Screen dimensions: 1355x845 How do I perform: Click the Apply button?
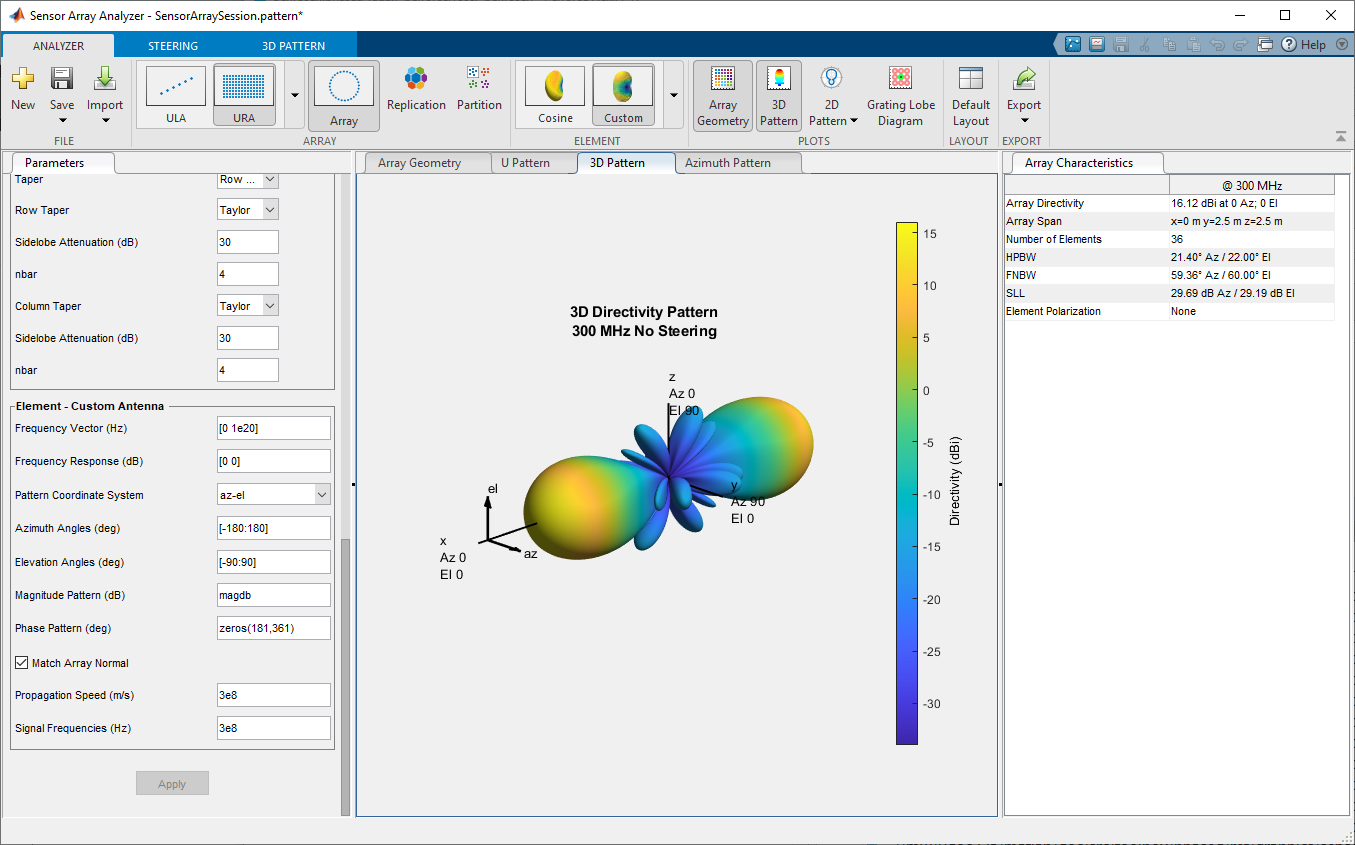(172, 784)
